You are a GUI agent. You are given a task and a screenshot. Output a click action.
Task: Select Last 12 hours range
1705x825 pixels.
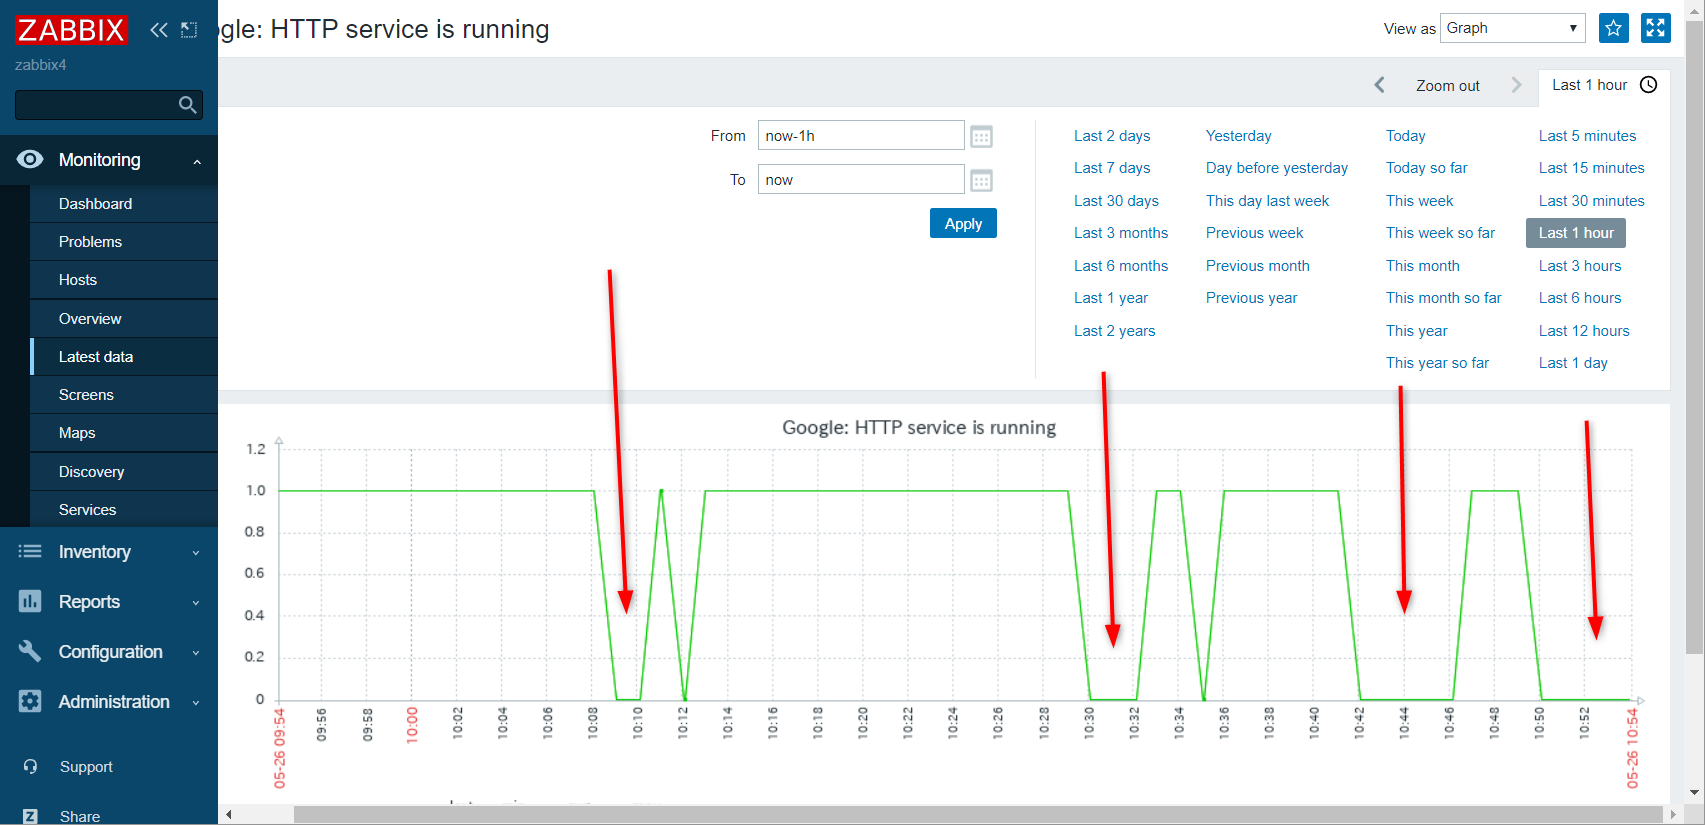(x=1584, y=331)
